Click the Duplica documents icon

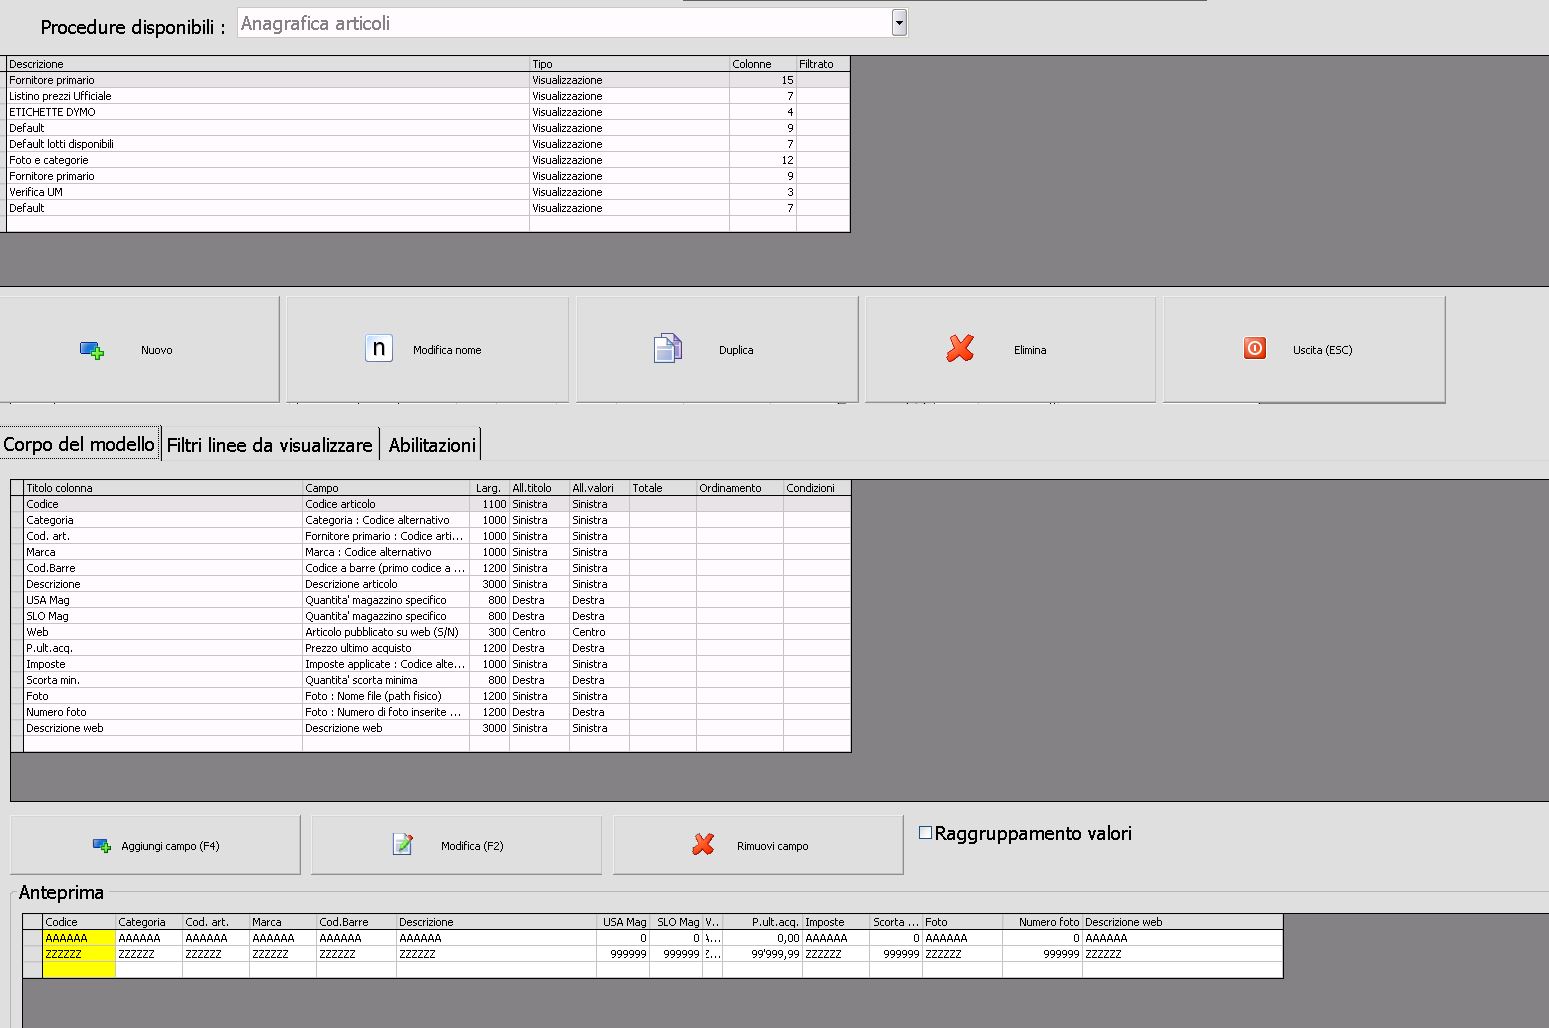667,348
